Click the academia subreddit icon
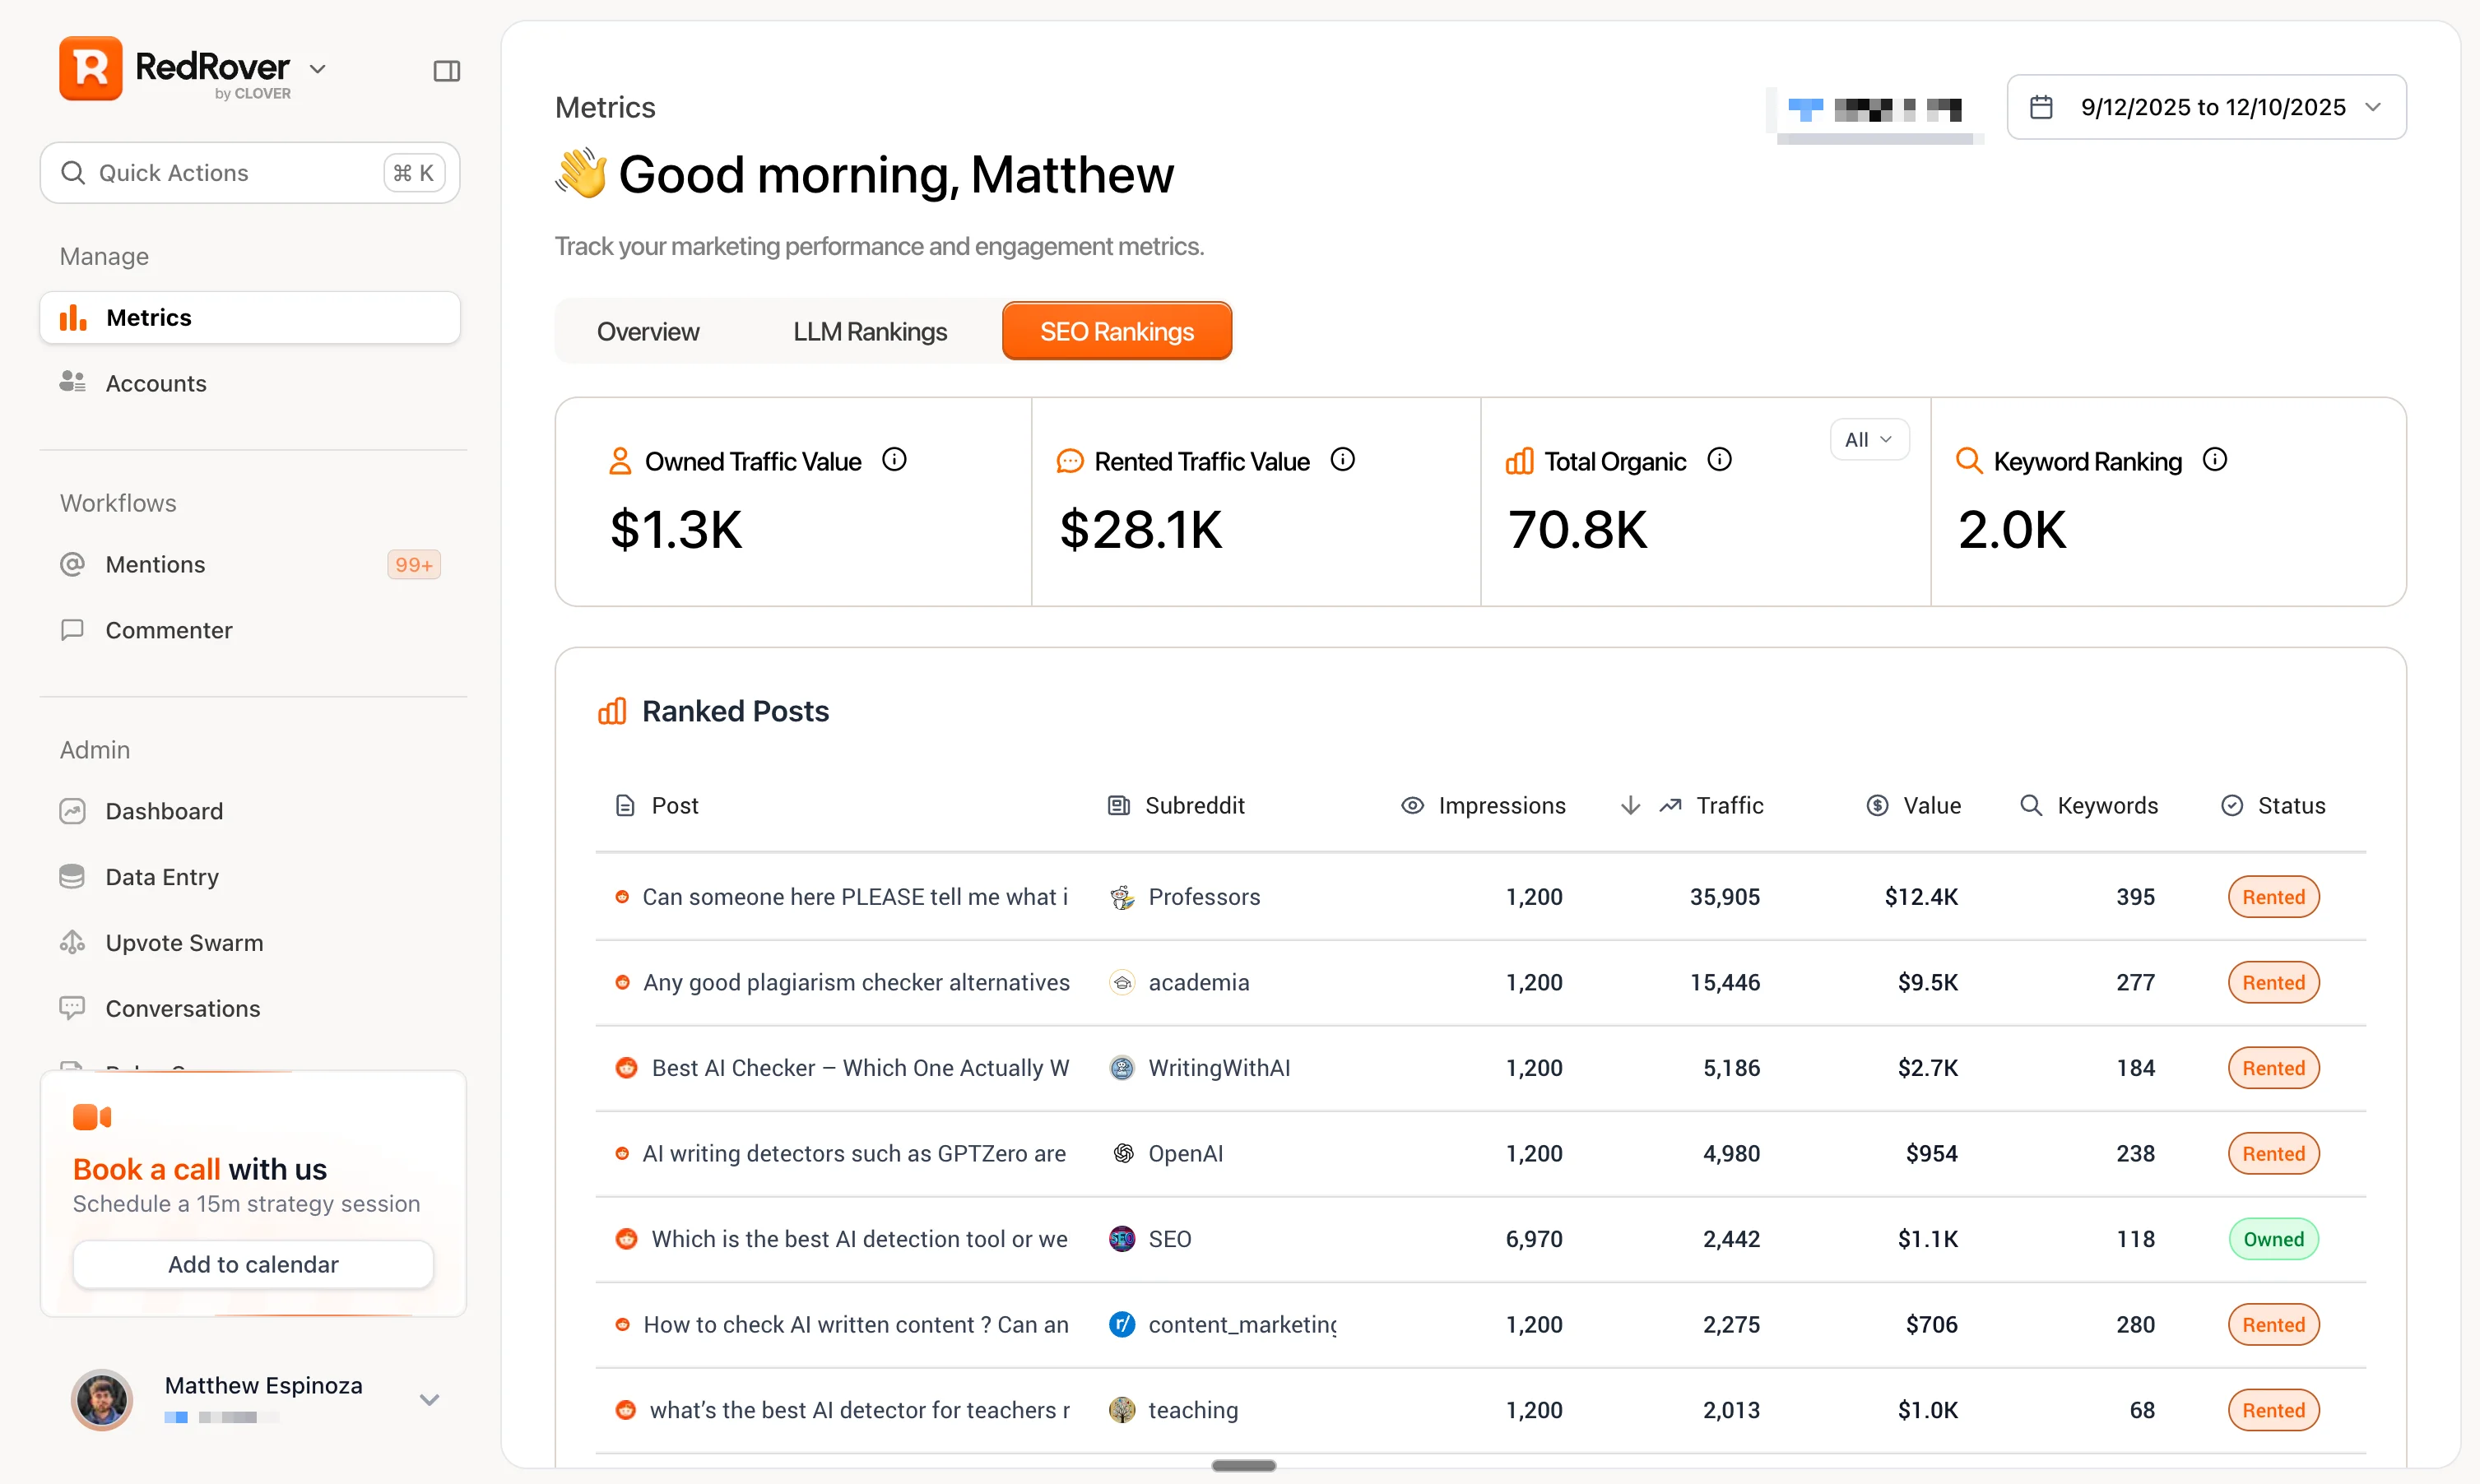 [x=1122, y=983]
